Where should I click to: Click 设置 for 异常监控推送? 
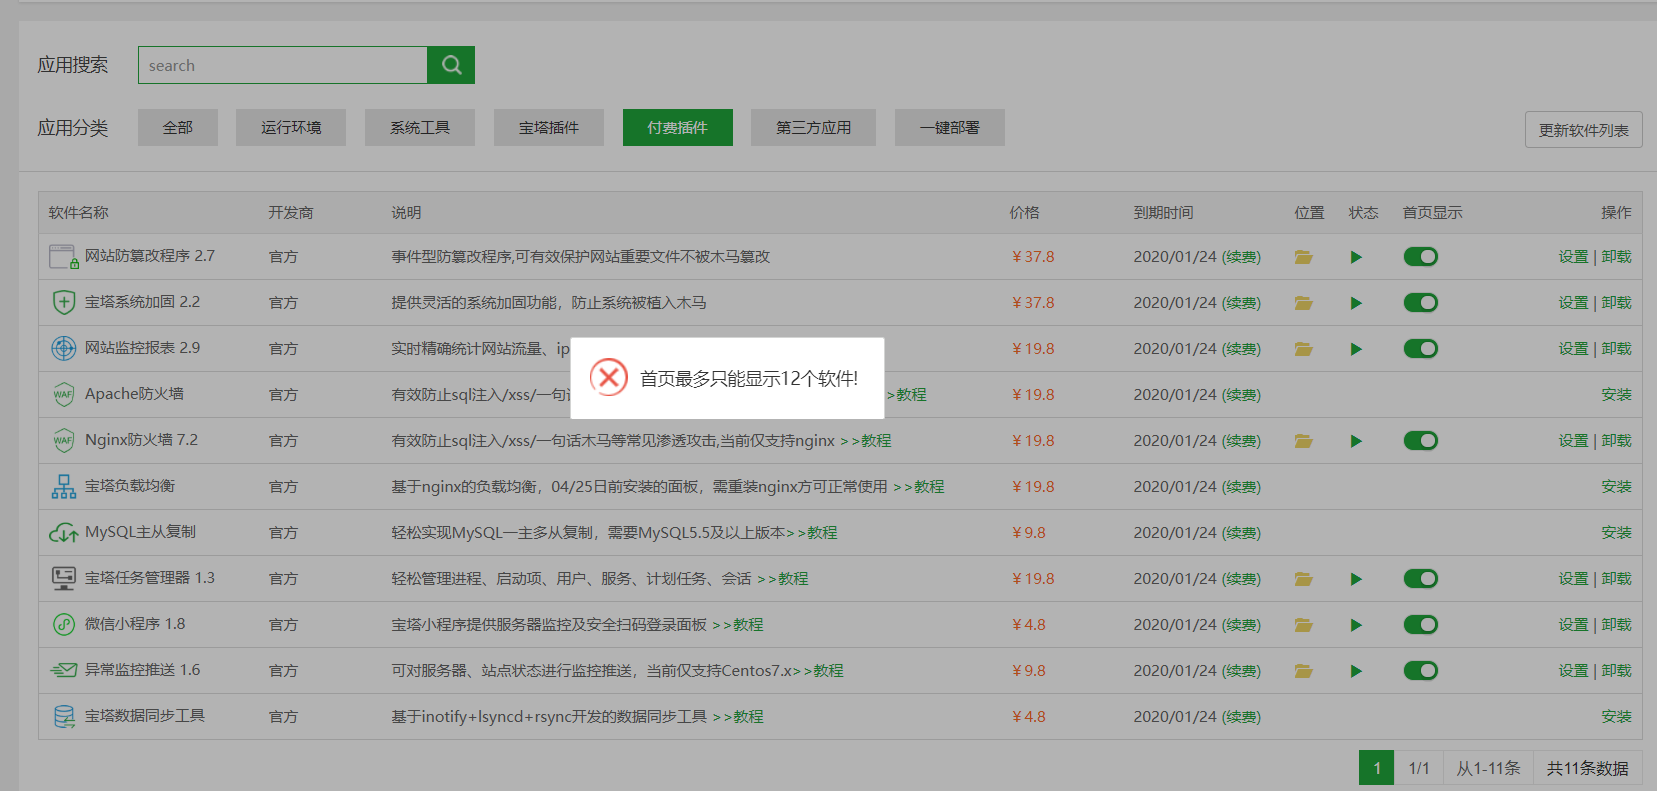[x=1573, y=671]
